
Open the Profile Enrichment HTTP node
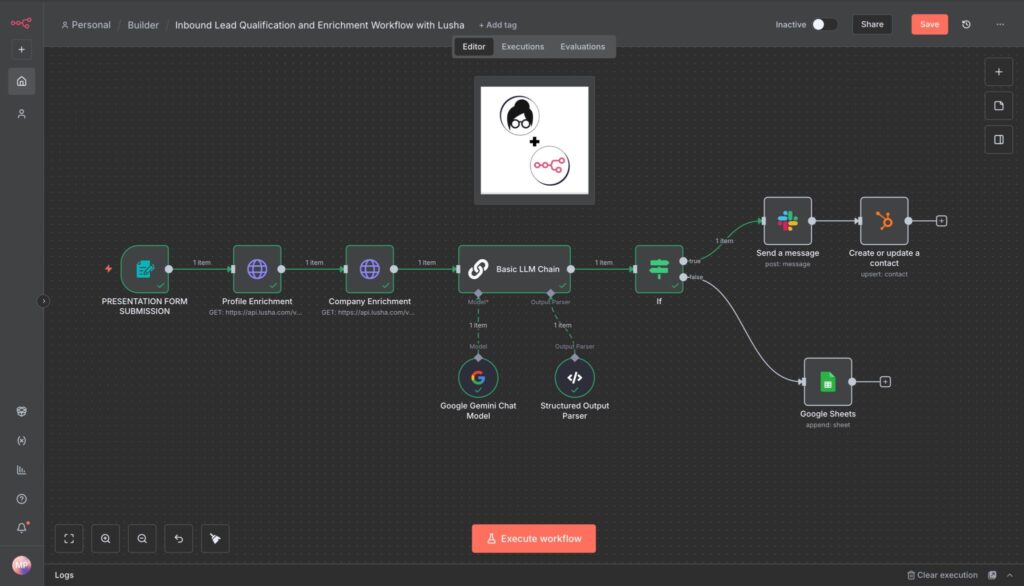tap(257, 269)
